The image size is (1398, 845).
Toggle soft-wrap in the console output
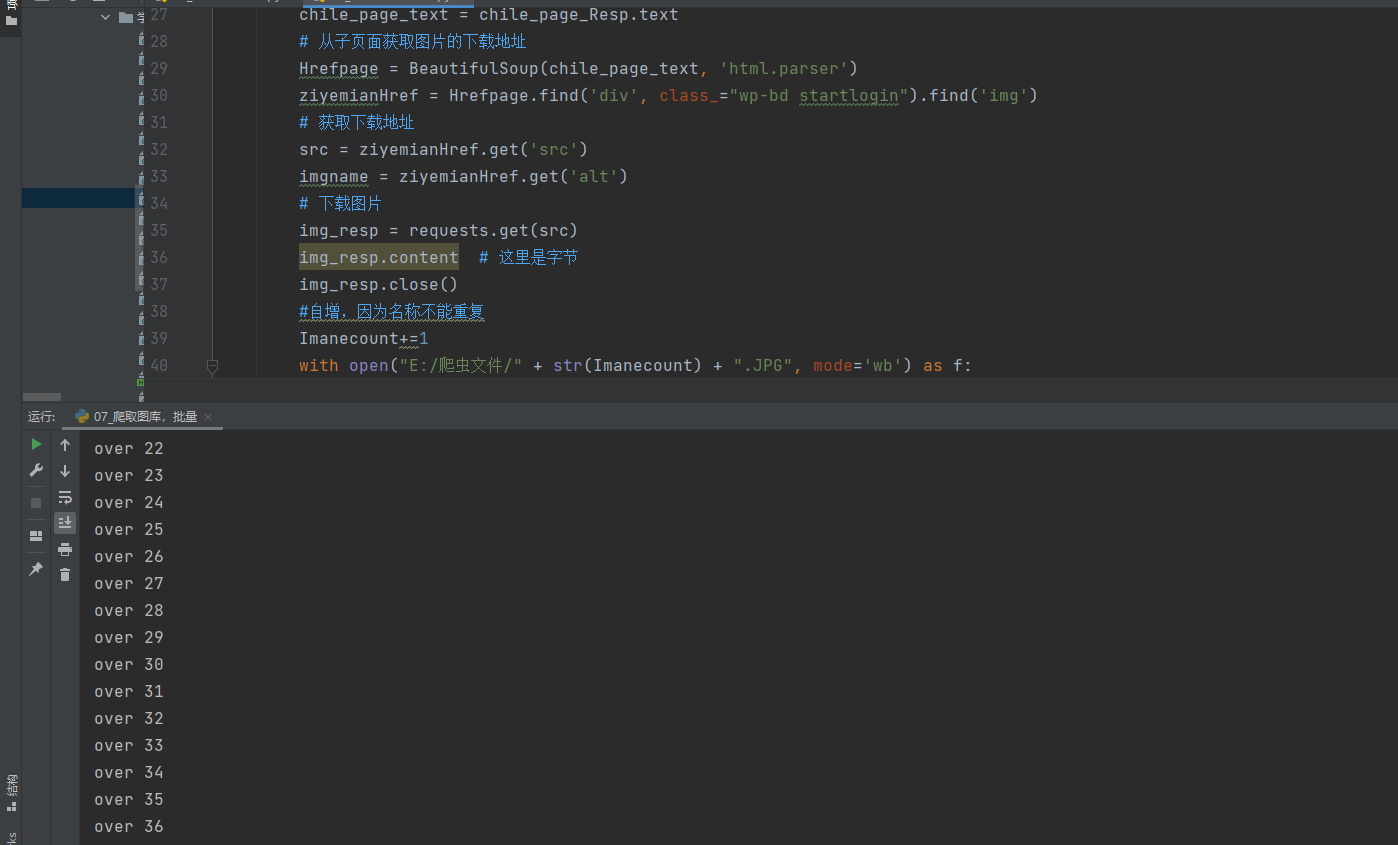(65, 497)
